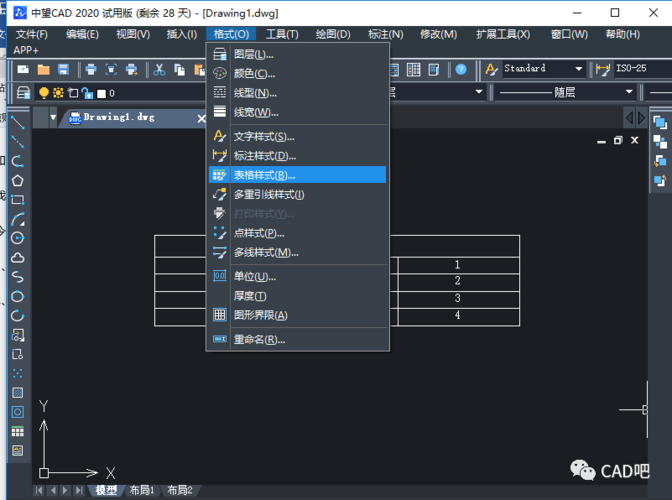This screenshot has height=500, width=672.
Task: Toggle layer 0 lock padlock icon
Action: (87, 93)
